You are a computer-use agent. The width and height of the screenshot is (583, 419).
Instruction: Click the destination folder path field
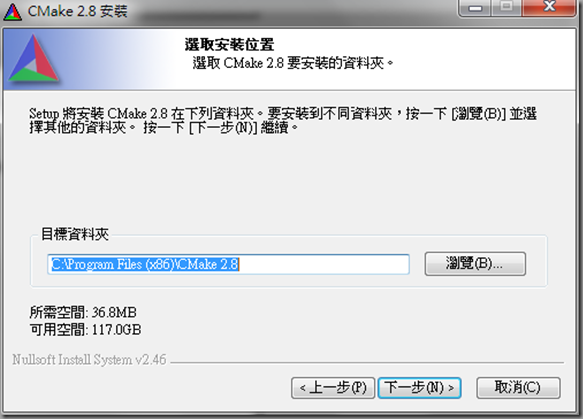(x=228, y=264)
